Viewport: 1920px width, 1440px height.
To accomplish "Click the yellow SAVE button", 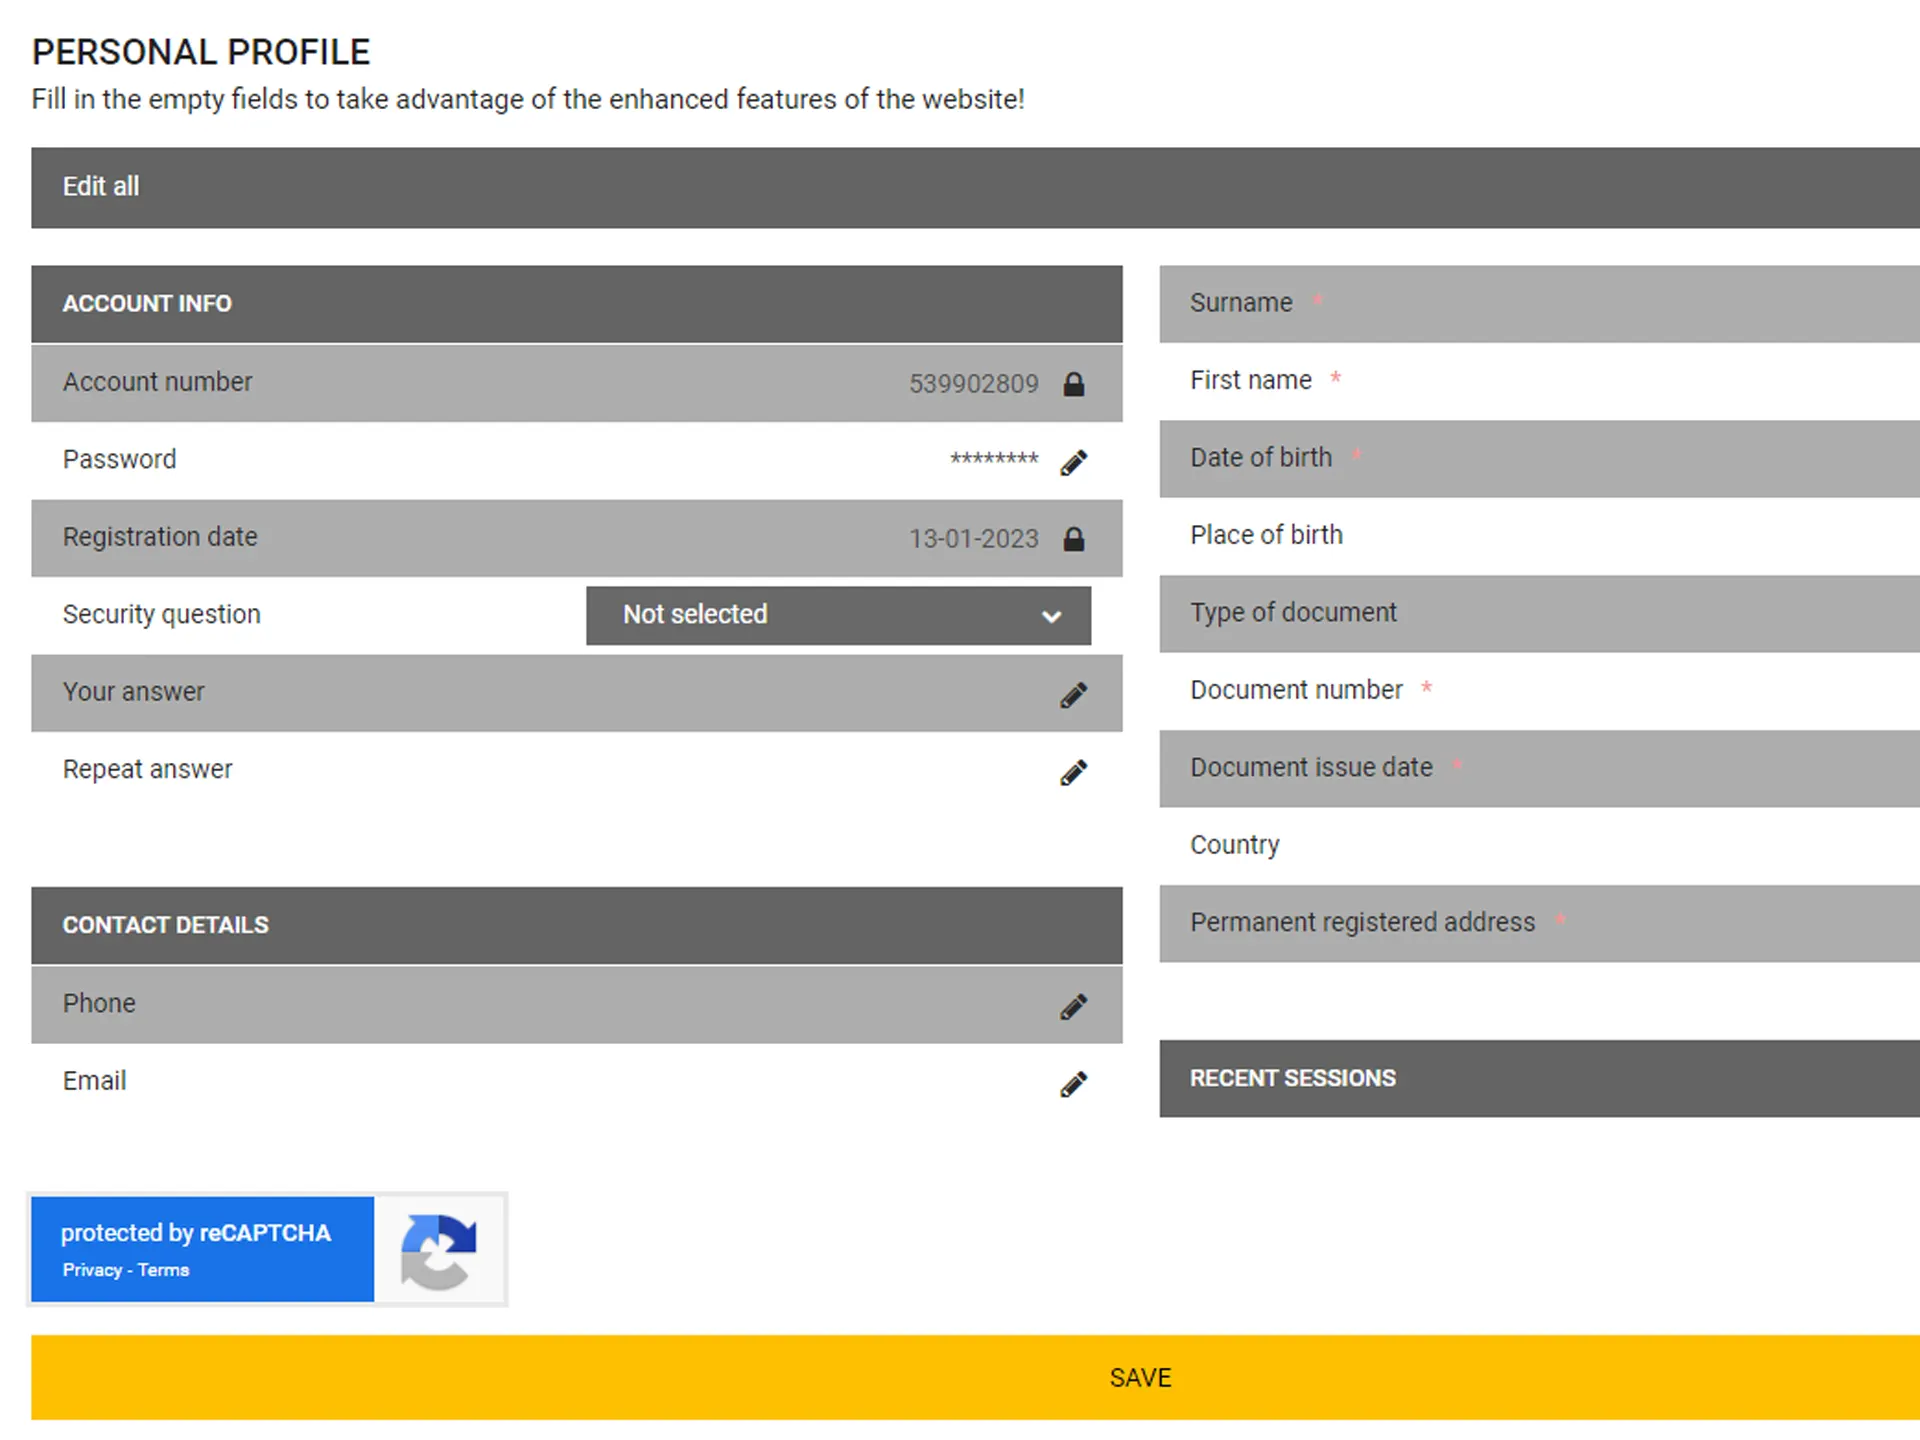I will point(975,1377).
